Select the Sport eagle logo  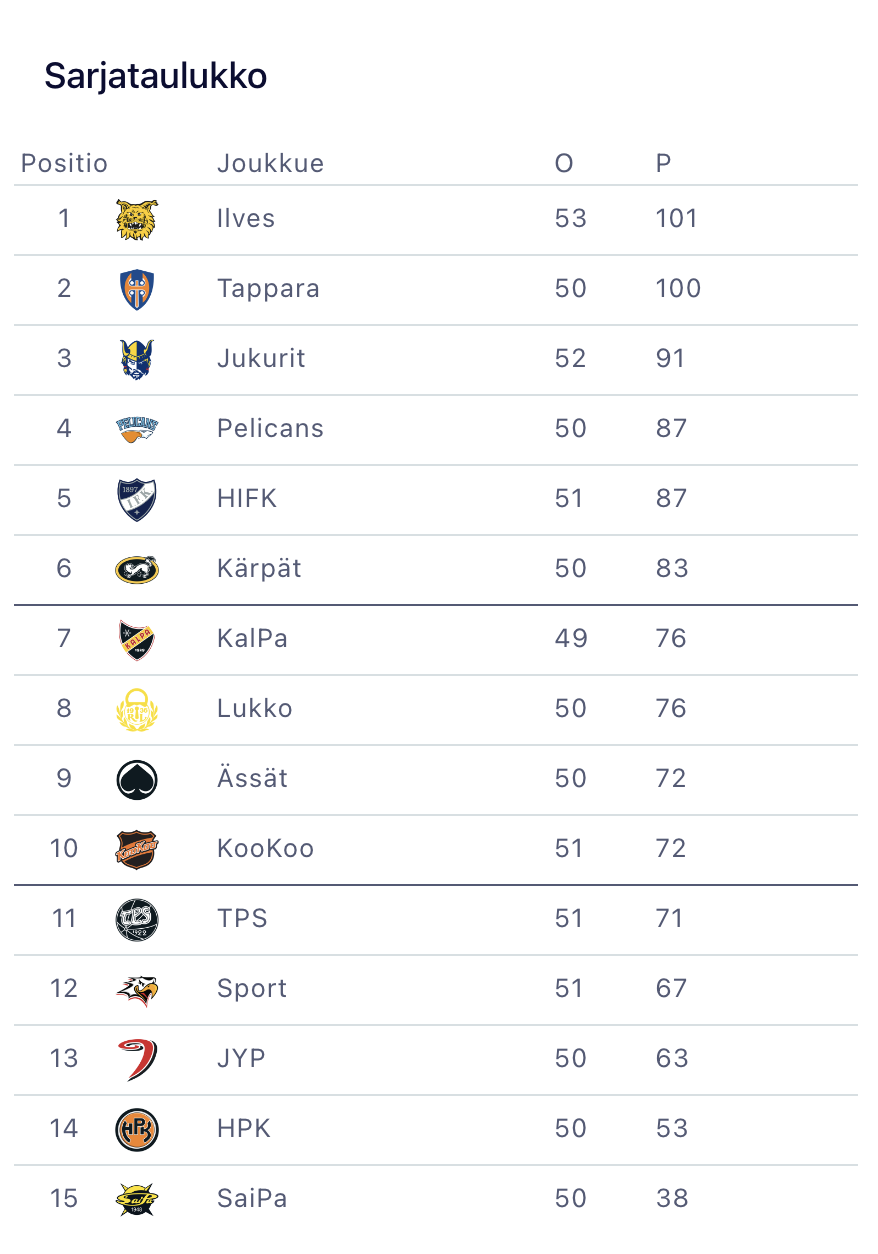click(x=137, y=990)
